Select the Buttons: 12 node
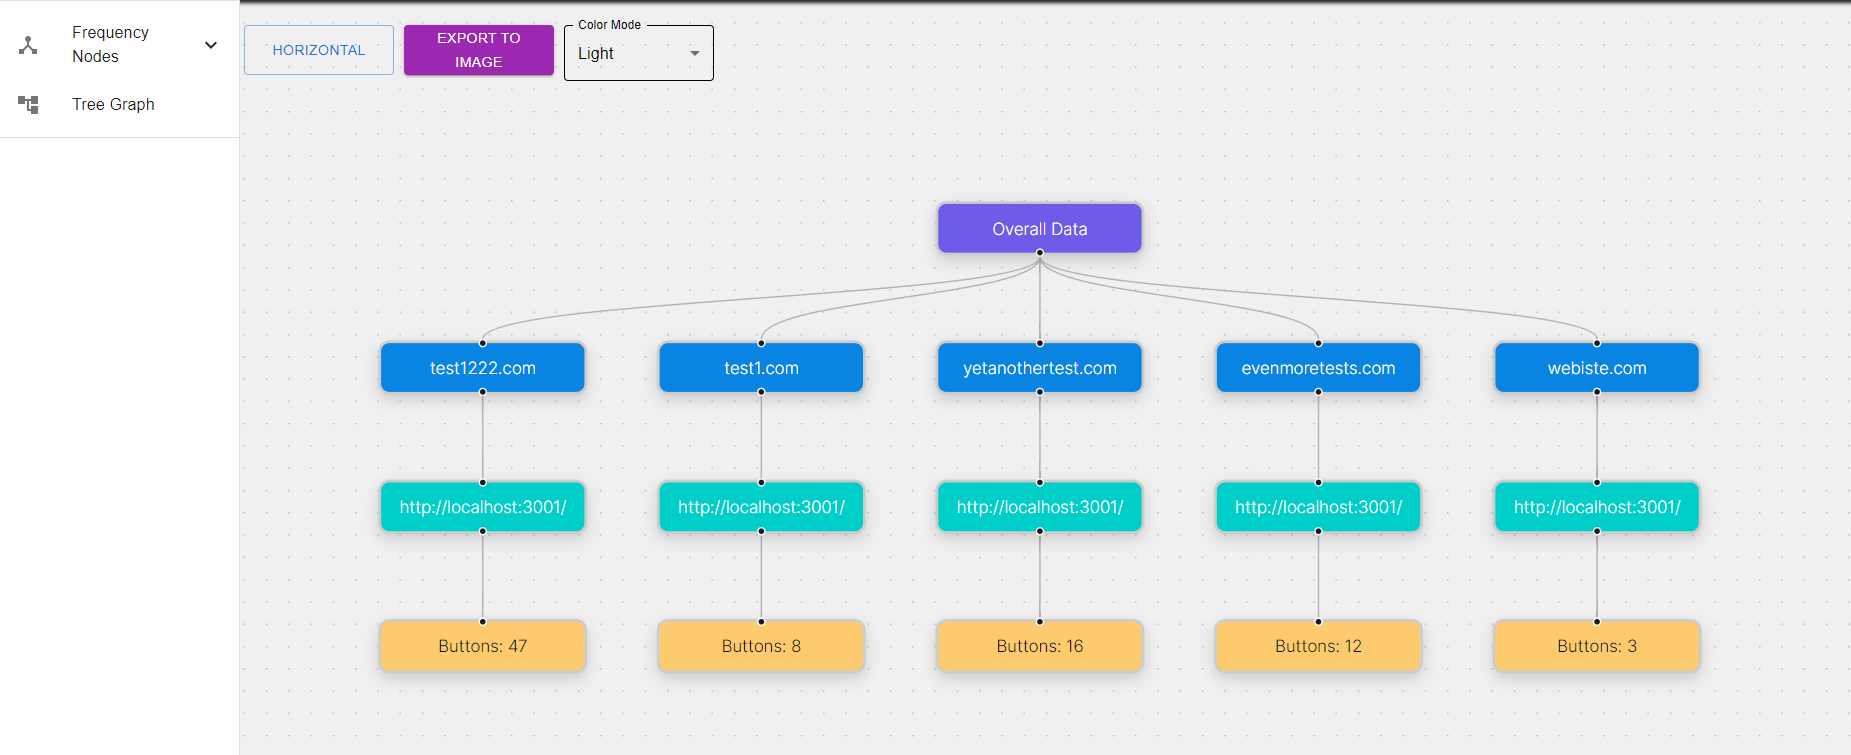 [x=1318, y=646]
